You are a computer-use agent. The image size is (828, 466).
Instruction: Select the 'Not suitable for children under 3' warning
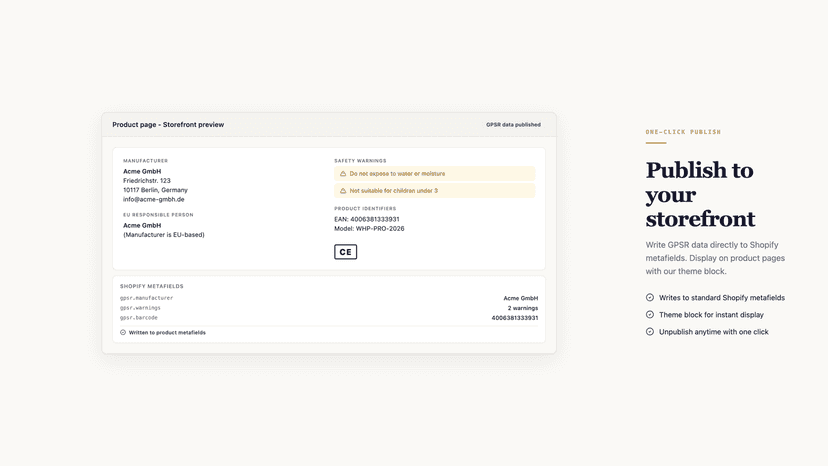(435, 191)
